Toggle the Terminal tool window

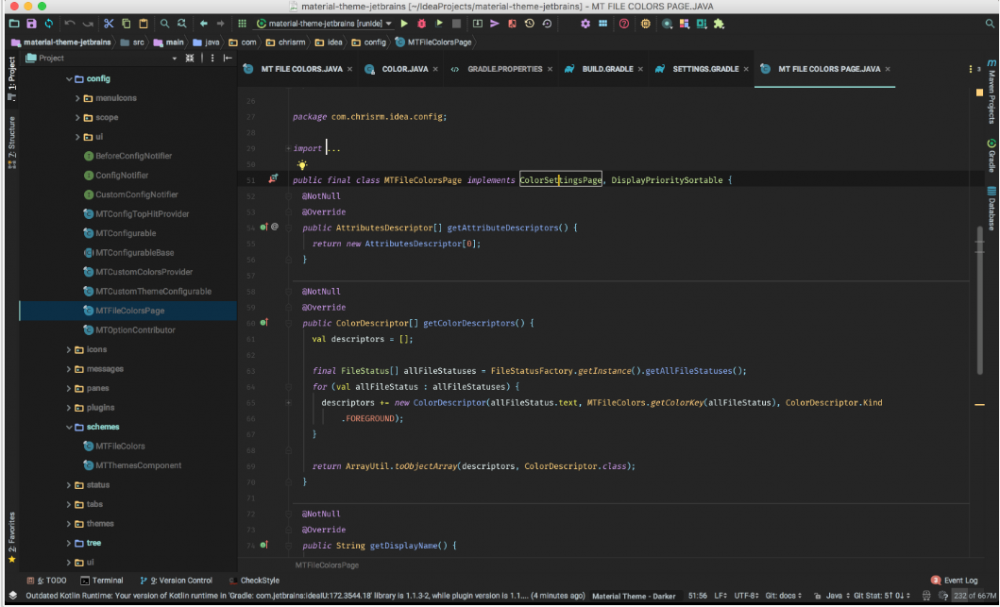coord(103,580)
